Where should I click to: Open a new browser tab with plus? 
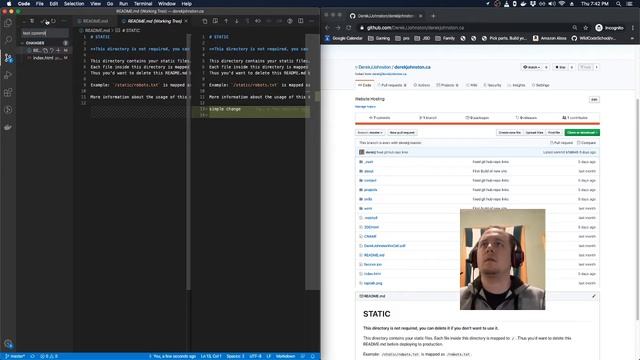433,16
